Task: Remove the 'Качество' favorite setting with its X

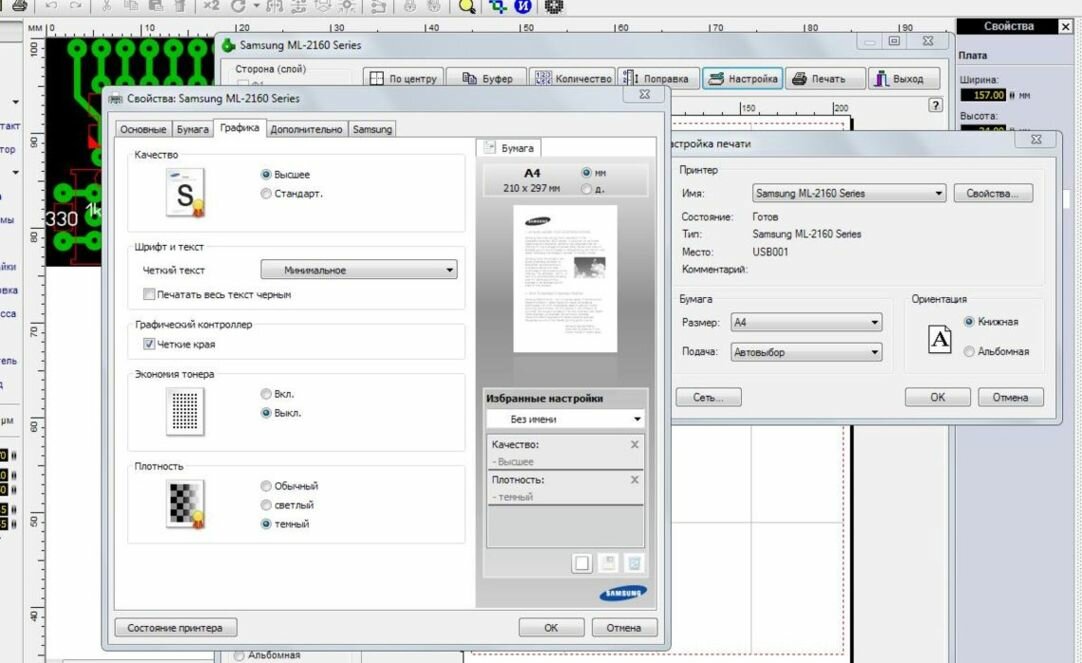Action: point(634,444)
